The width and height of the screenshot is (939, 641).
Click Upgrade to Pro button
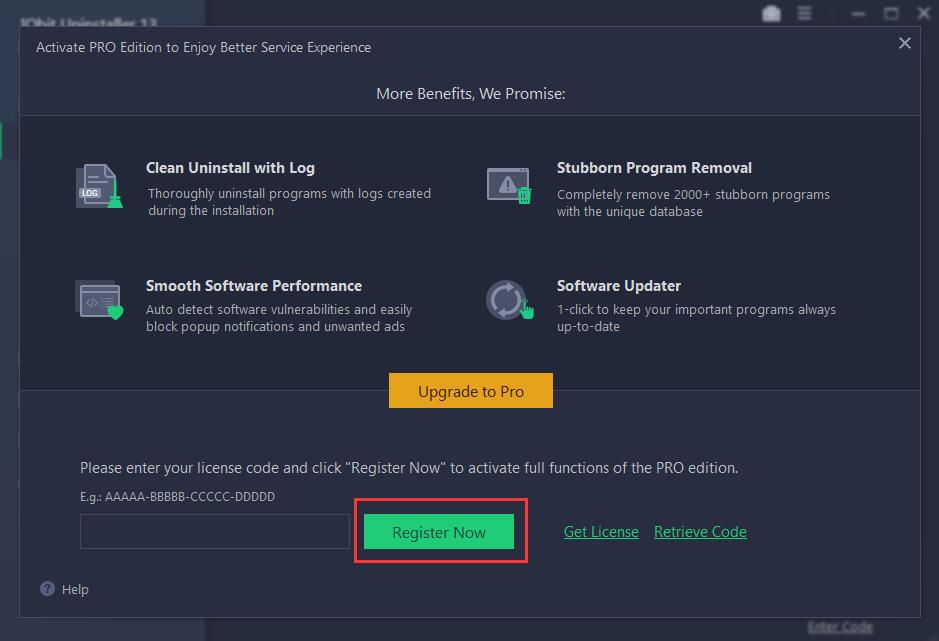[x=471, y=391]
